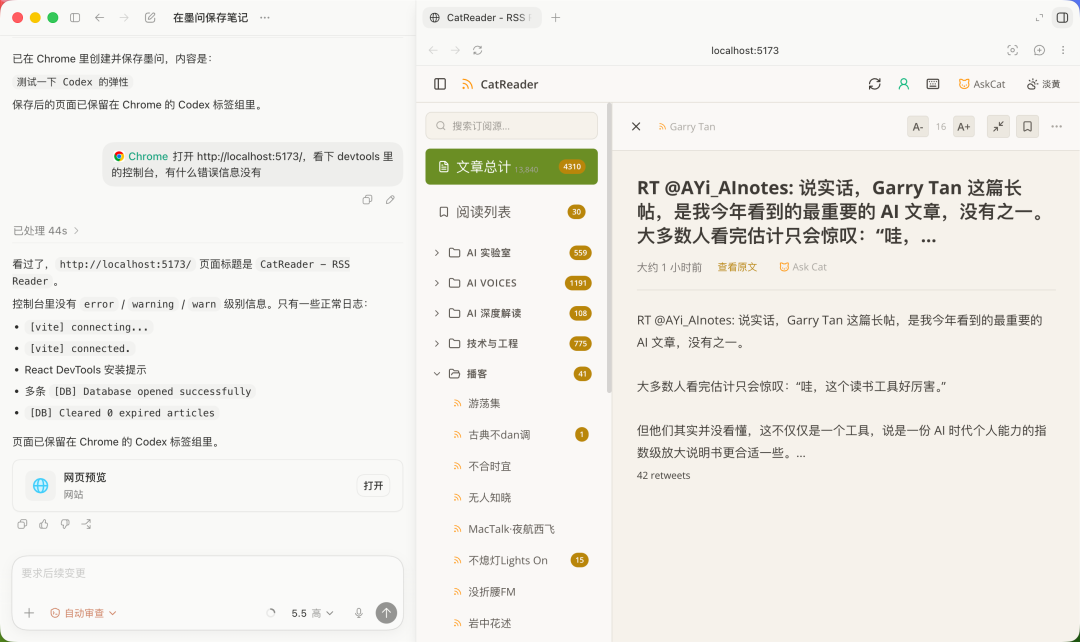Click thumbs up on the response
Screen dimensions: 1080x642
43,524
